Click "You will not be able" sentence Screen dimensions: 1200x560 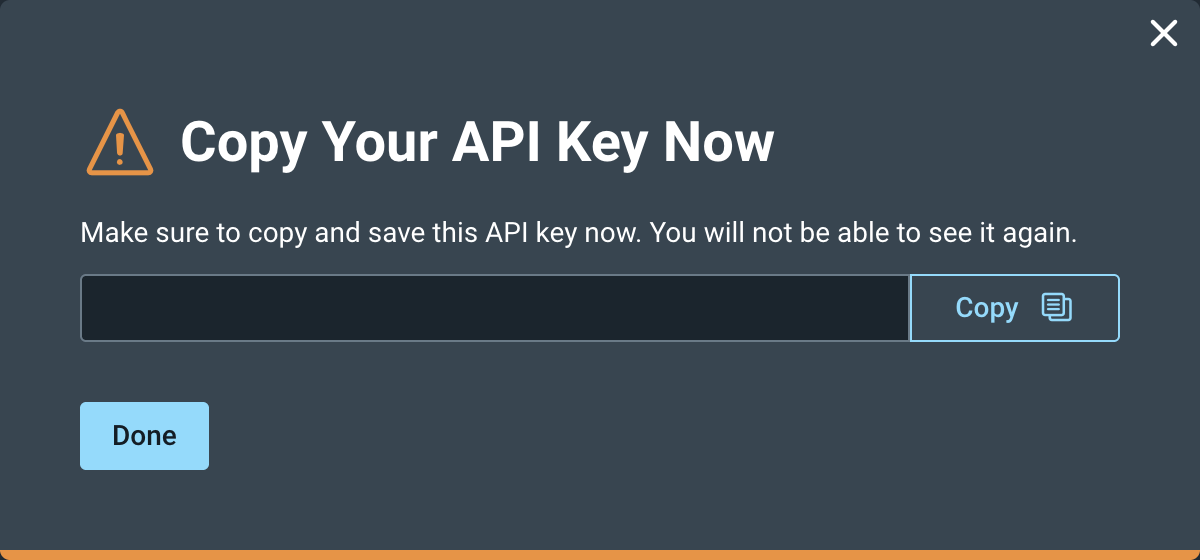tap(864, 234)
